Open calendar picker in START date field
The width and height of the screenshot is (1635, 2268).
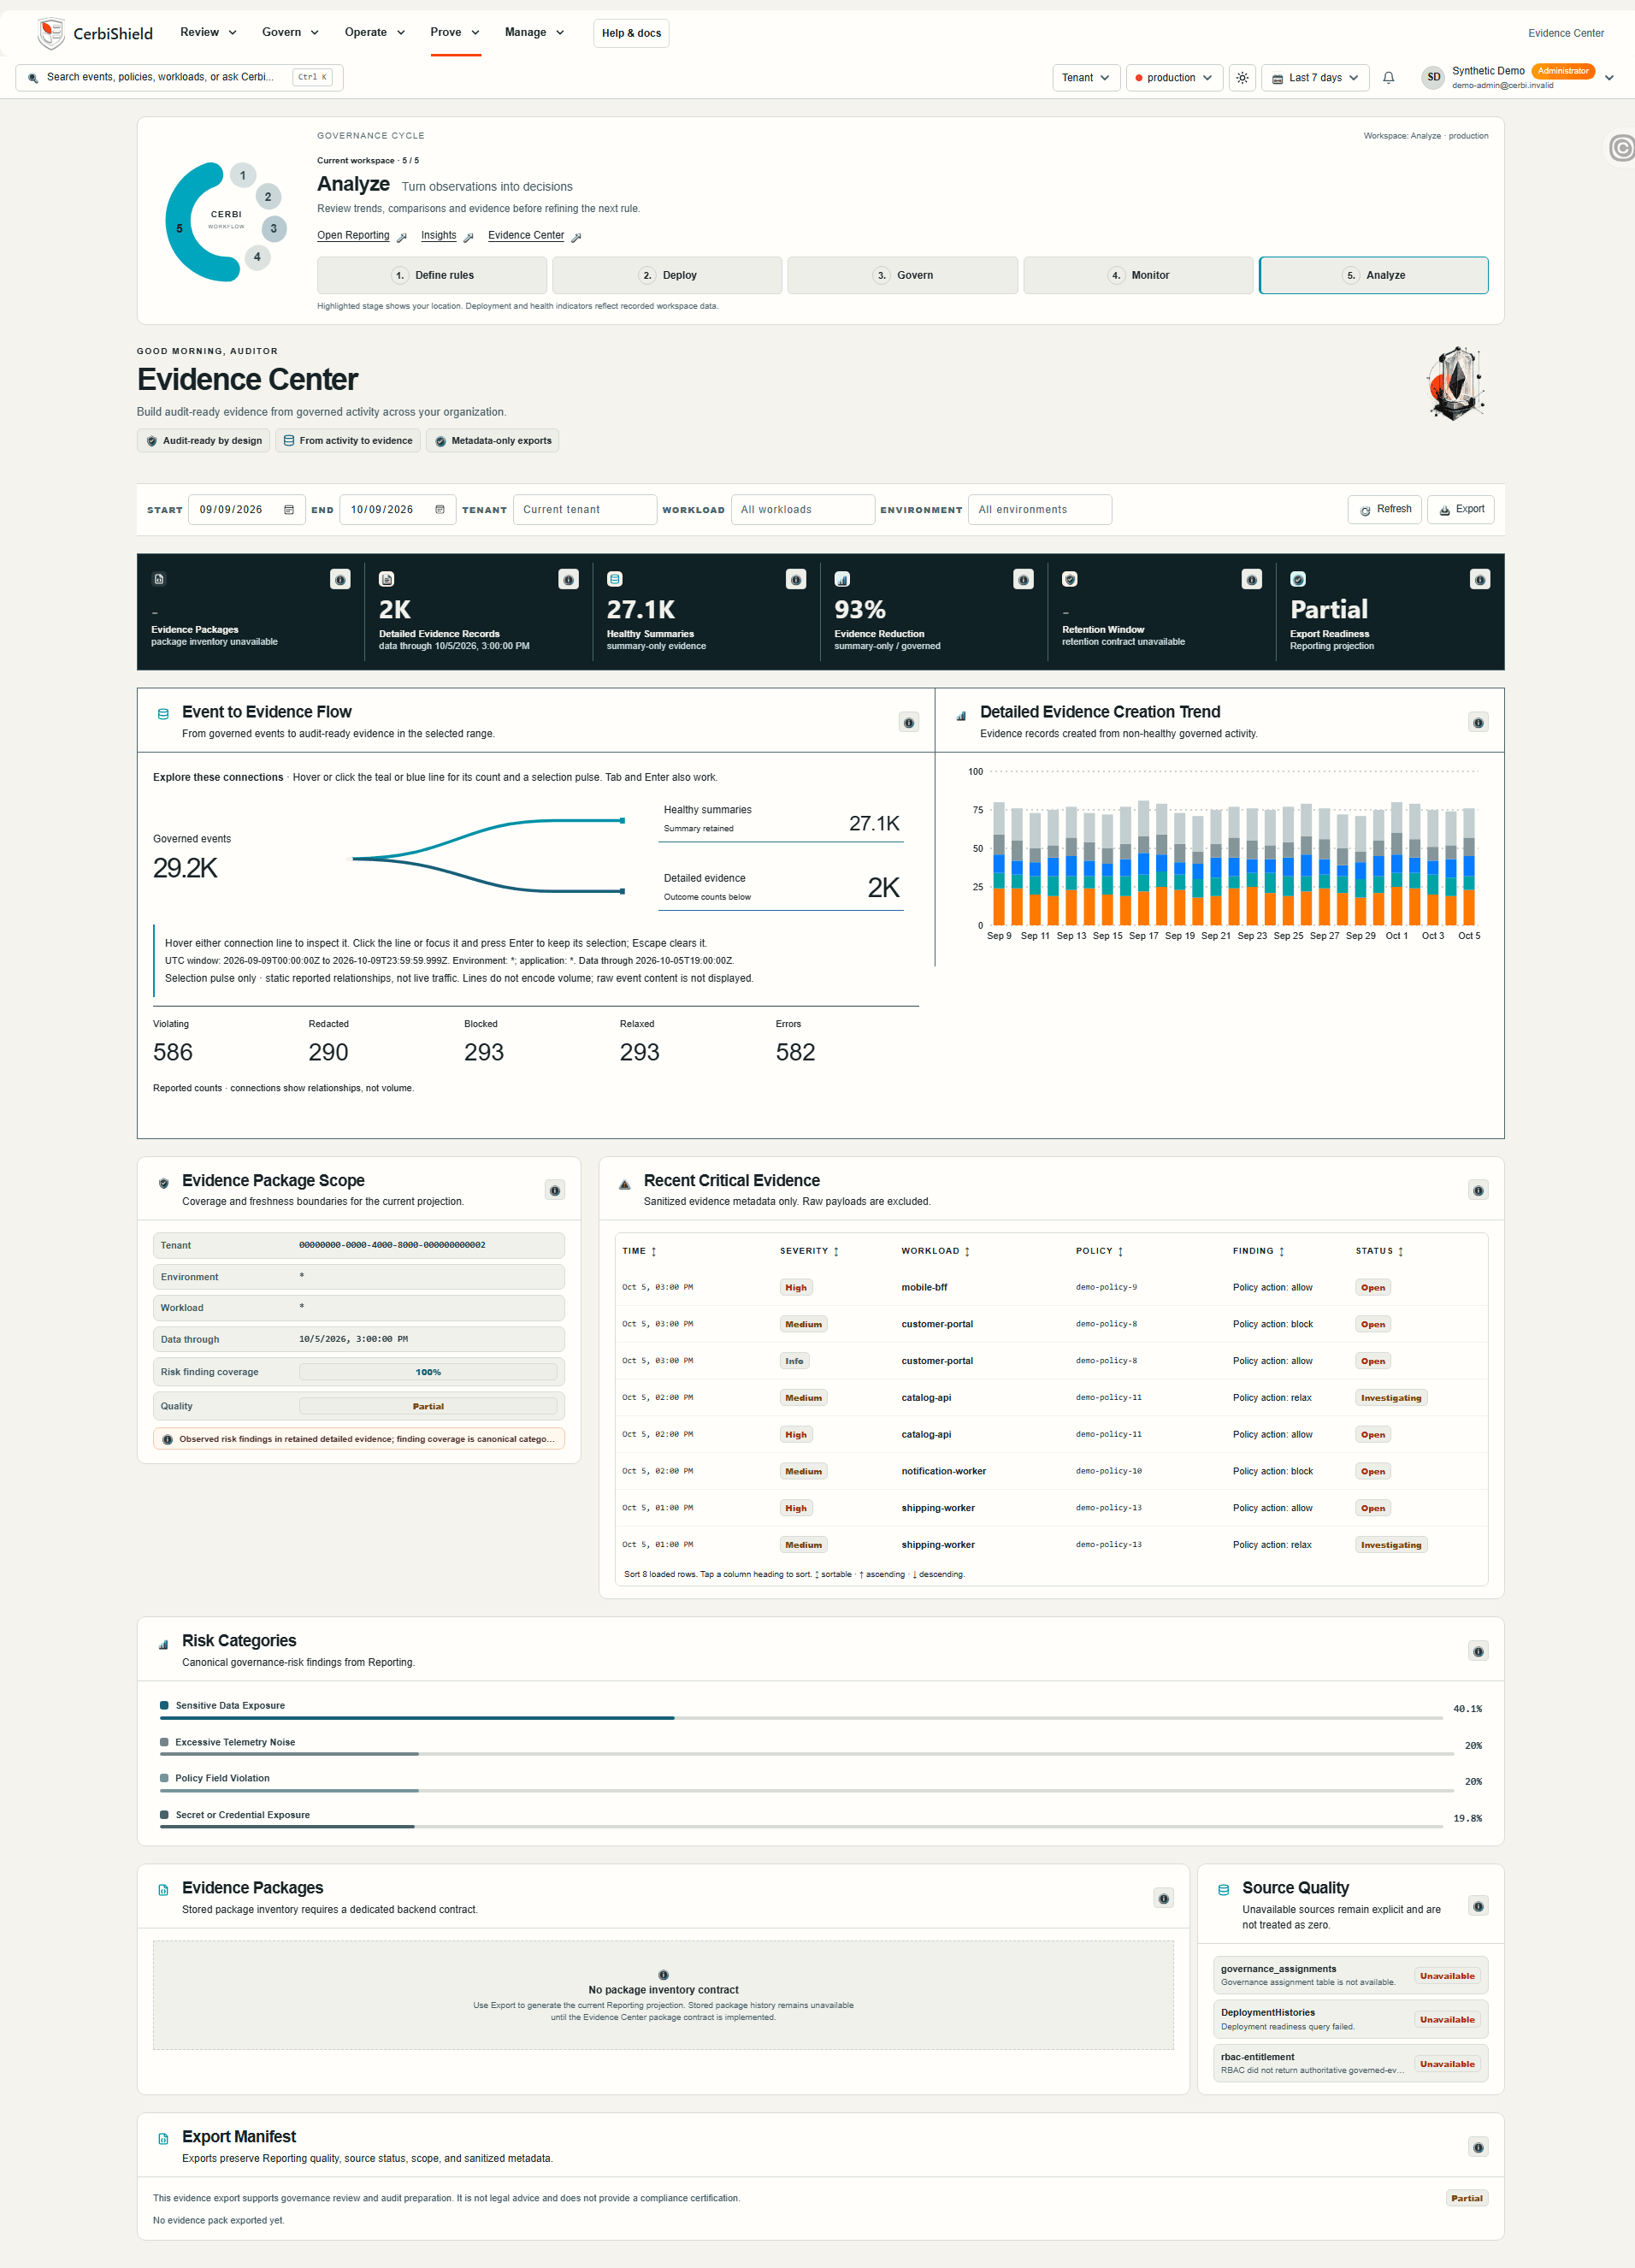pyautogui.click(x=289, y=510)
